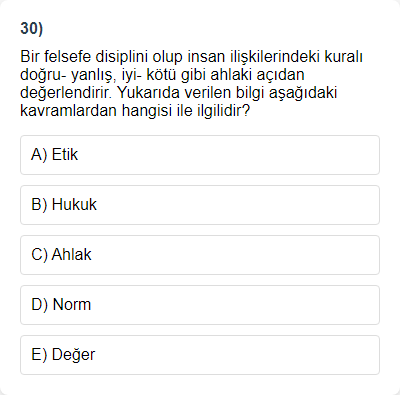The width and height of the screenshot is (400, 395).
Task: Click the "D)" letter label
Action: tap(39, 305)
